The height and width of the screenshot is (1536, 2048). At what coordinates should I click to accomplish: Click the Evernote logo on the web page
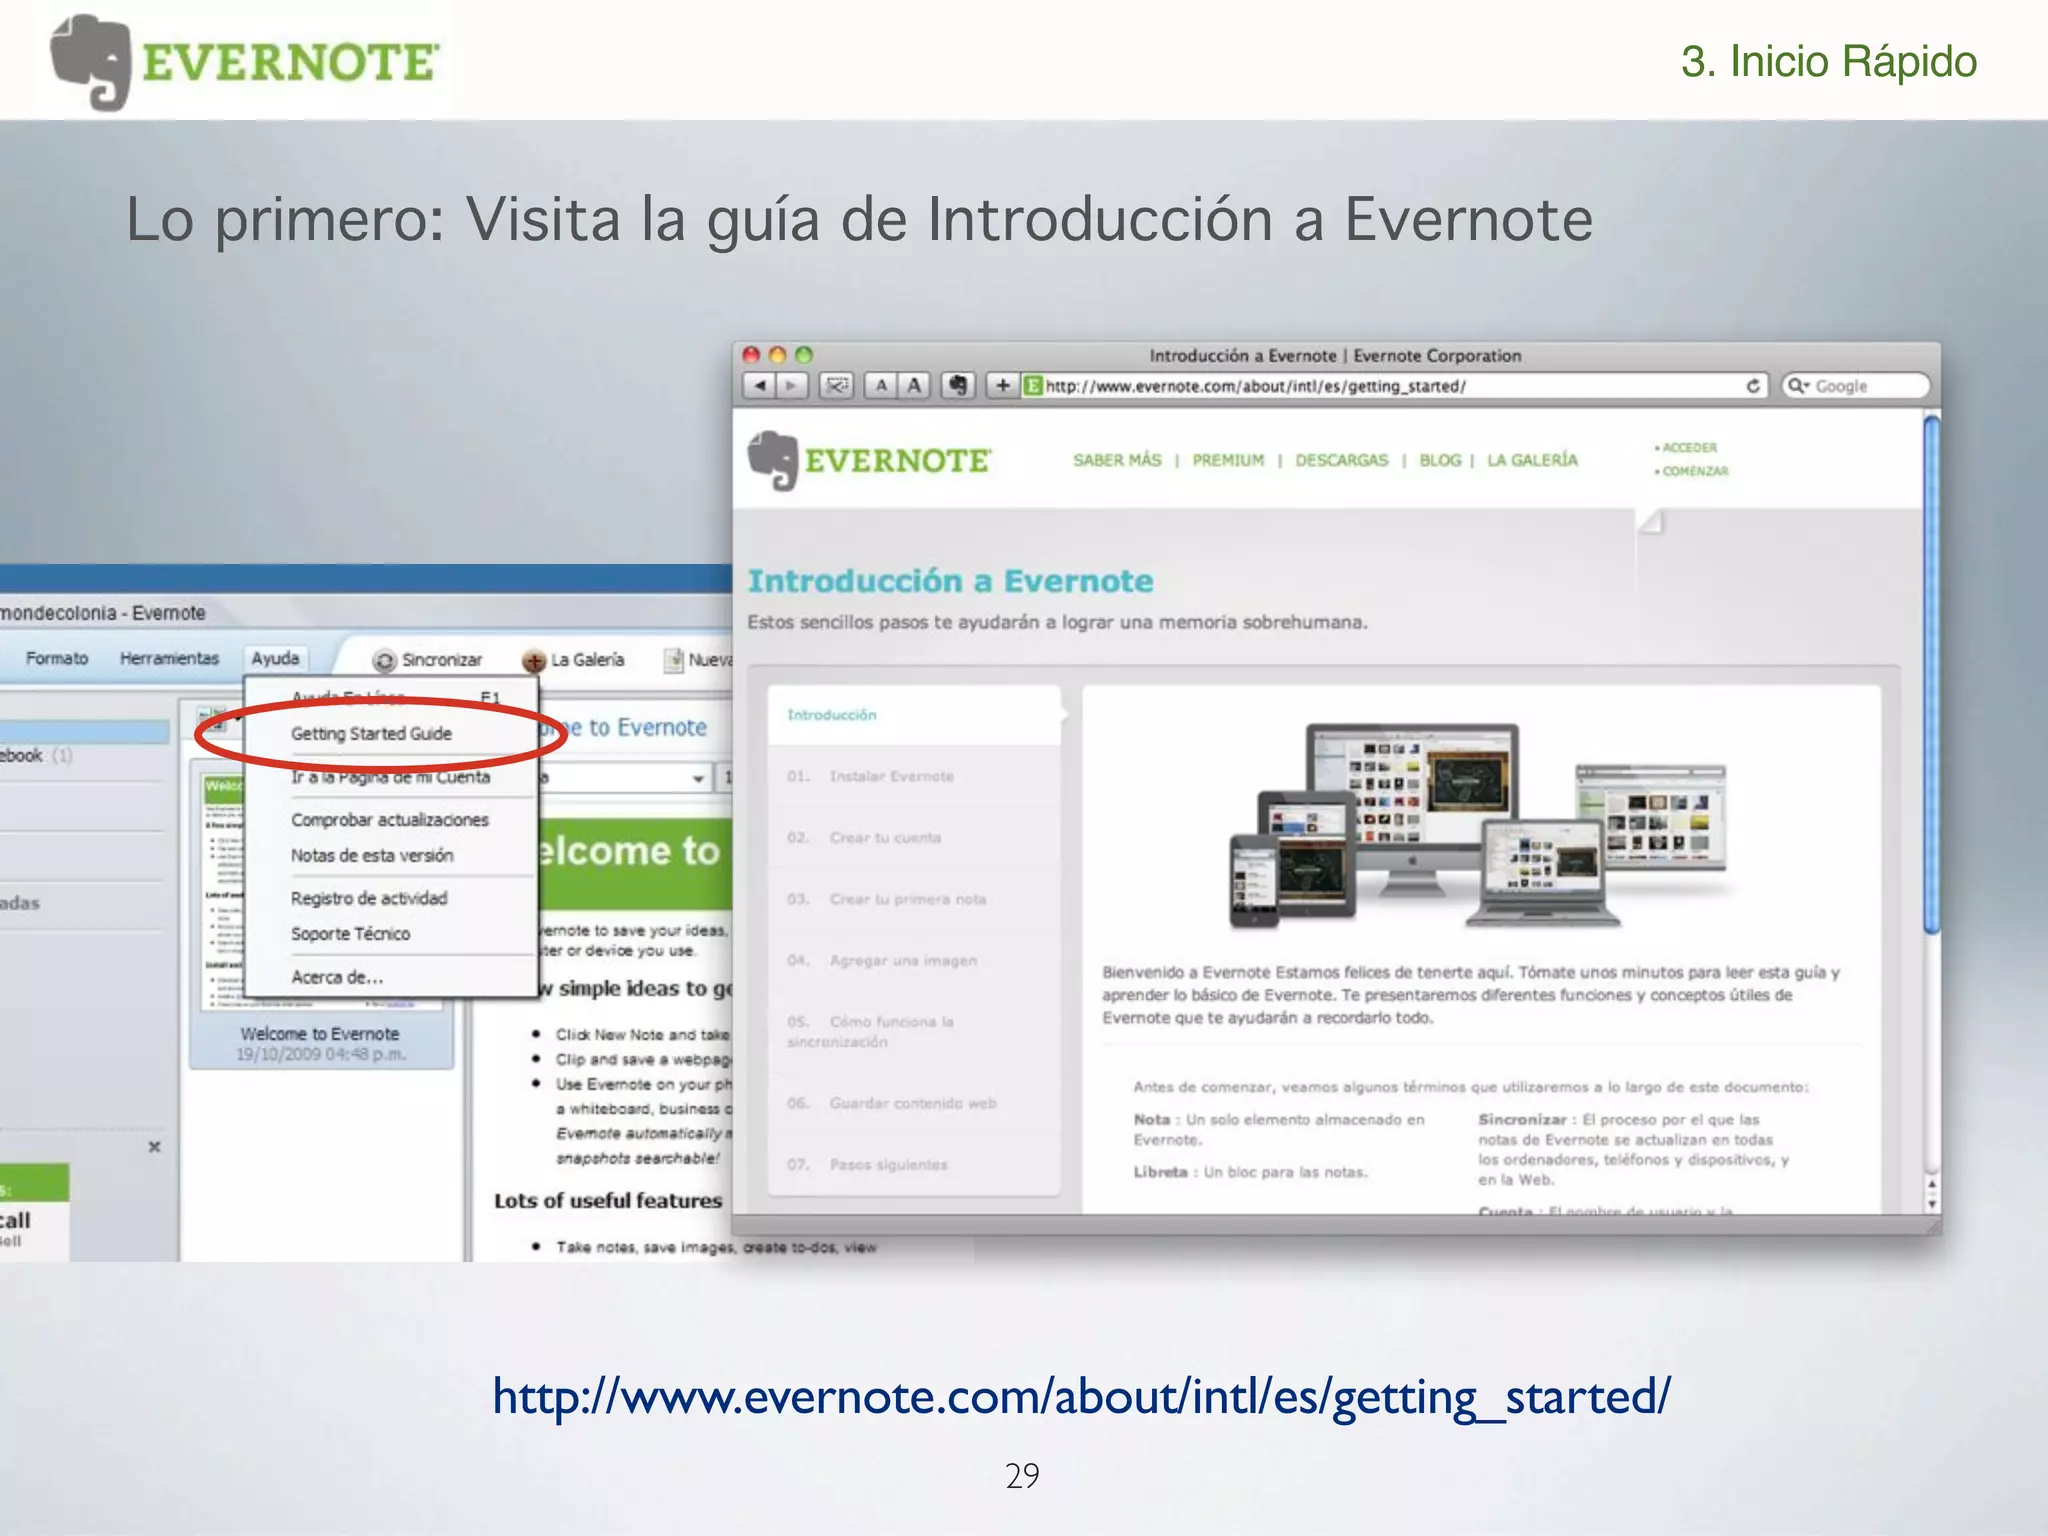[x=869, y=460]
